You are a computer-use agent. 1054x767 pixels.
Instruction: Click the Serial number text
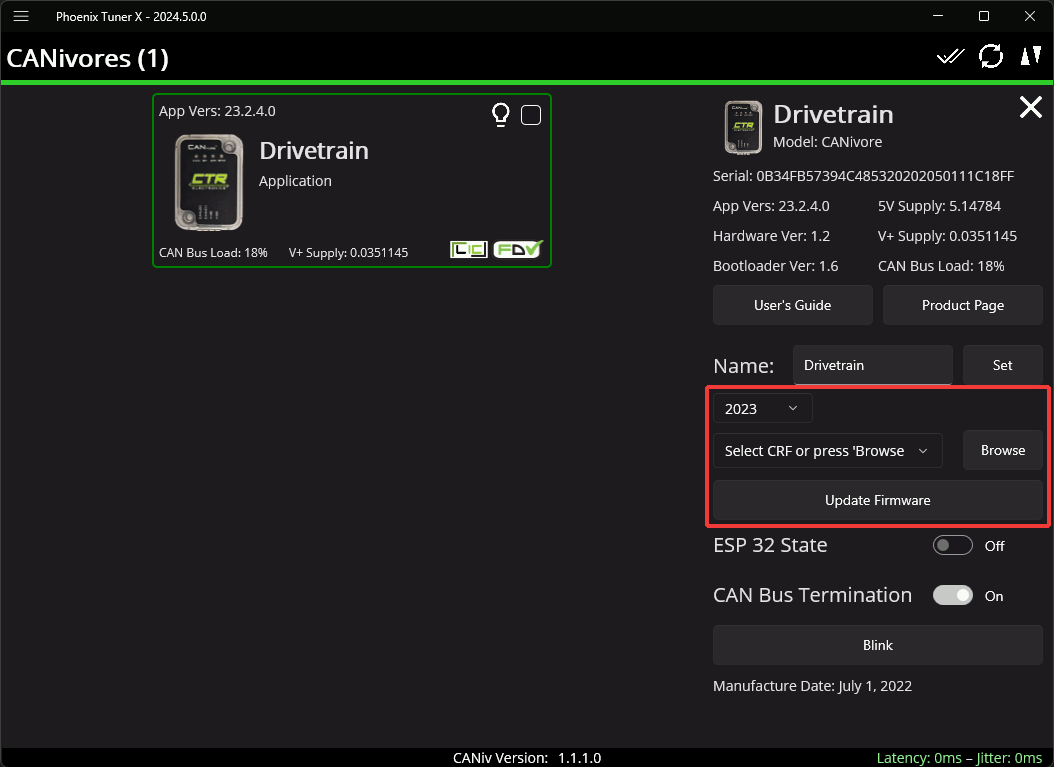click(x=863, y=176)
